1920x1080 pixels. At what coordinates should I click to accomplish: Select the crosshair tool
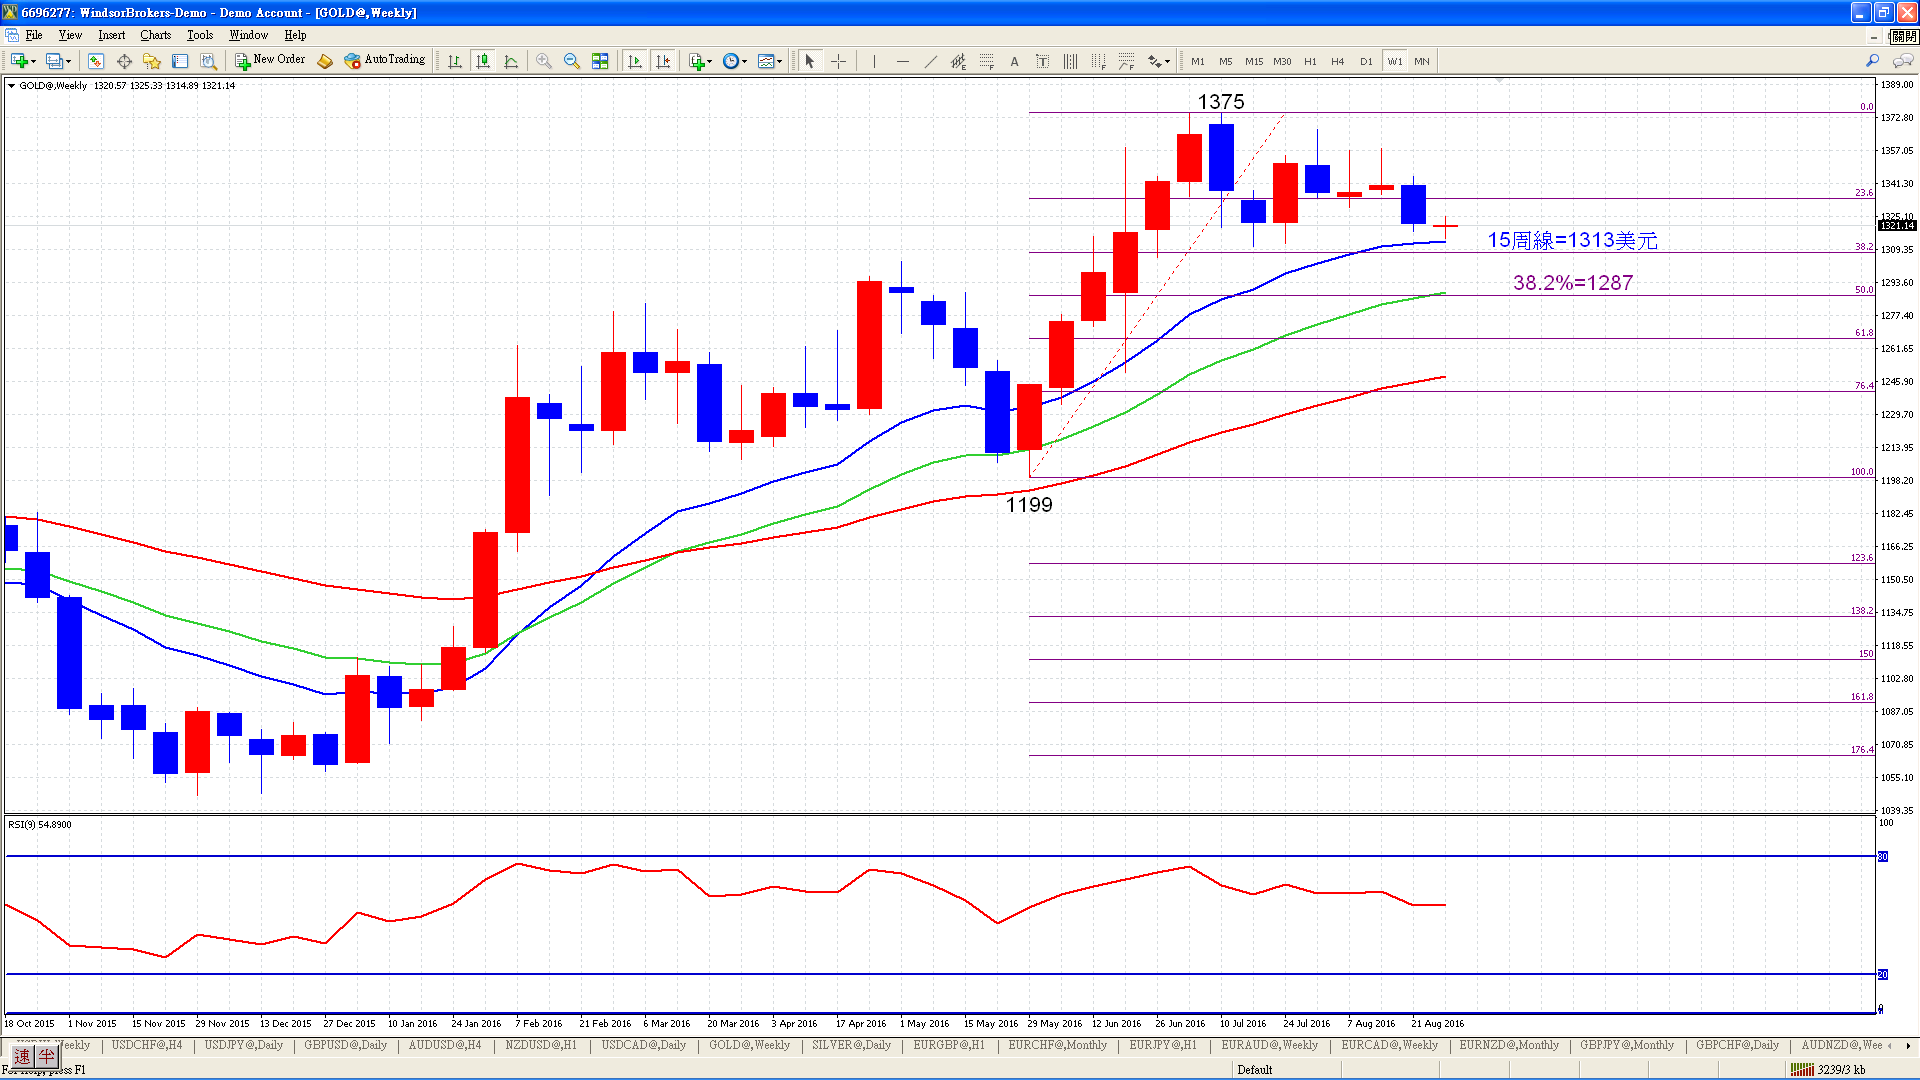838,61
